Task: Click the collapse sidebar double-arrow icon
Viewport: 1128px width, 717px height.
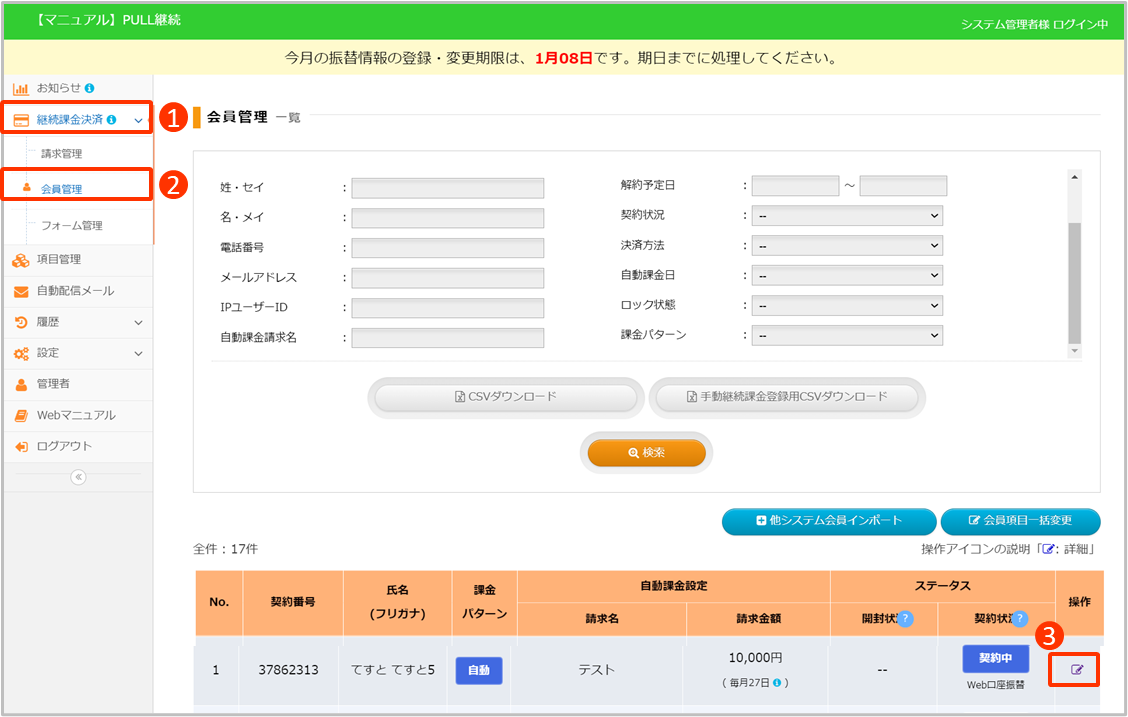Action: click(x=78, y=477)
